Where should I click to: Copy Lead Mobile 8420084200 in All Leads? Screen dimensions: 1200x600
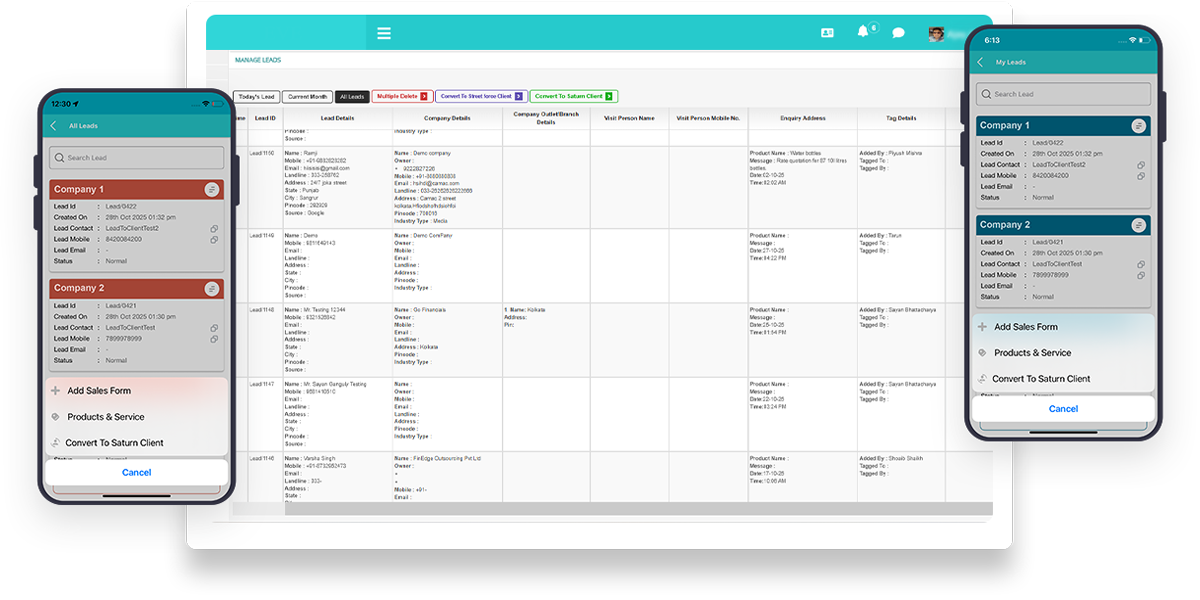click(x=213, y=240)
